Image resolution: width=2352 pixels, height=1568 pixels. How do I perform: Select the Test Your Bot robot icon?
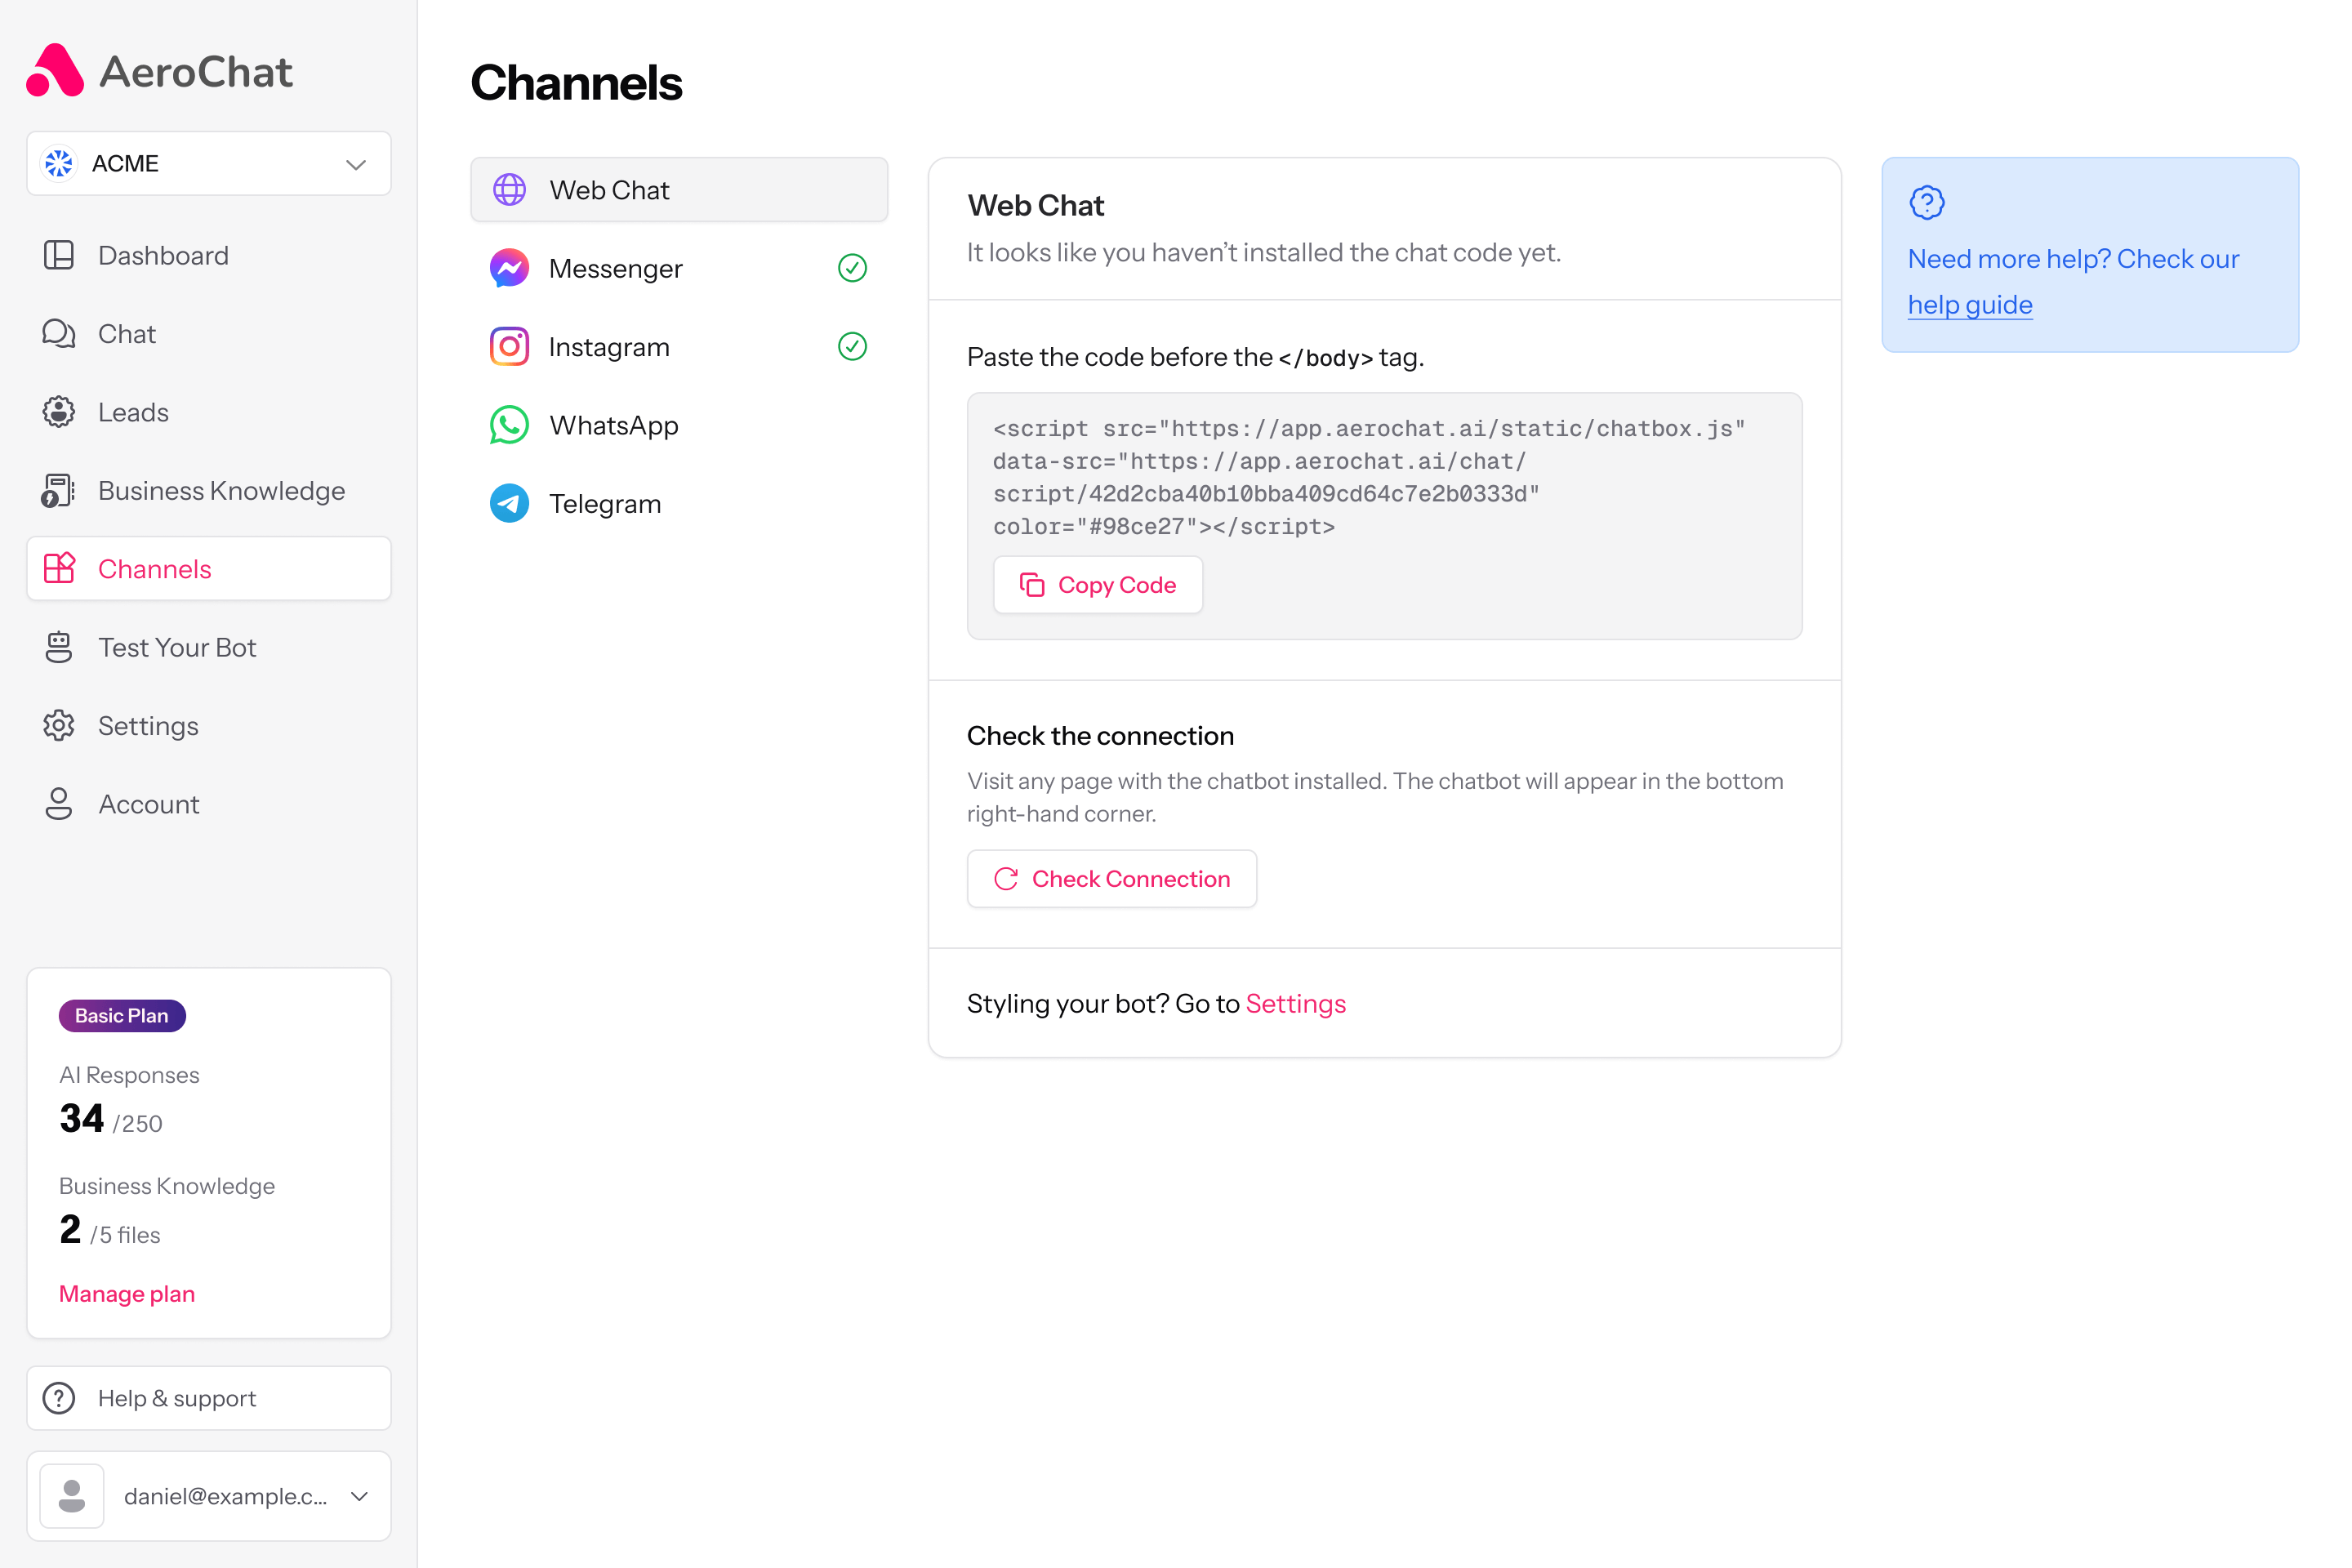(x=59, y=647)
